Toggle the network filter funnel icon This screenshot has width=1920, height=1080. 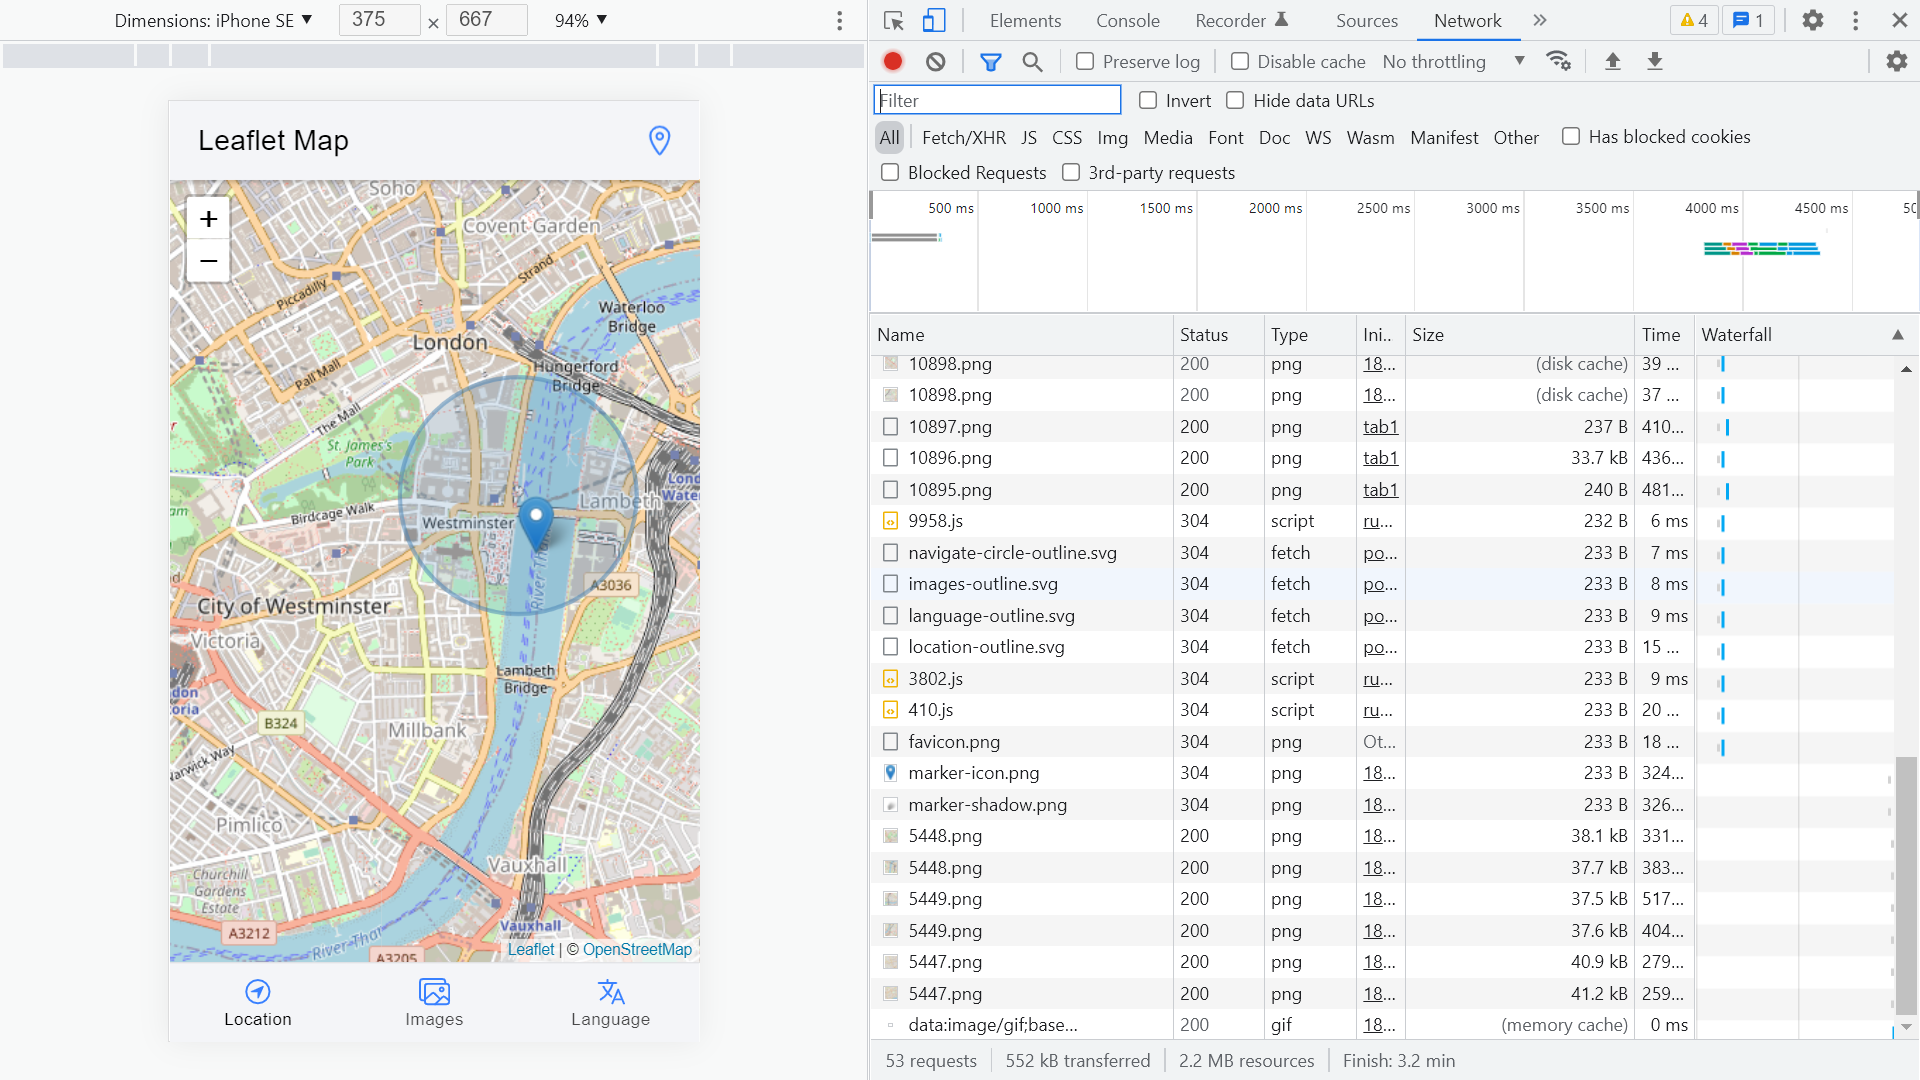pyautogui.click(x=990, y=62)
